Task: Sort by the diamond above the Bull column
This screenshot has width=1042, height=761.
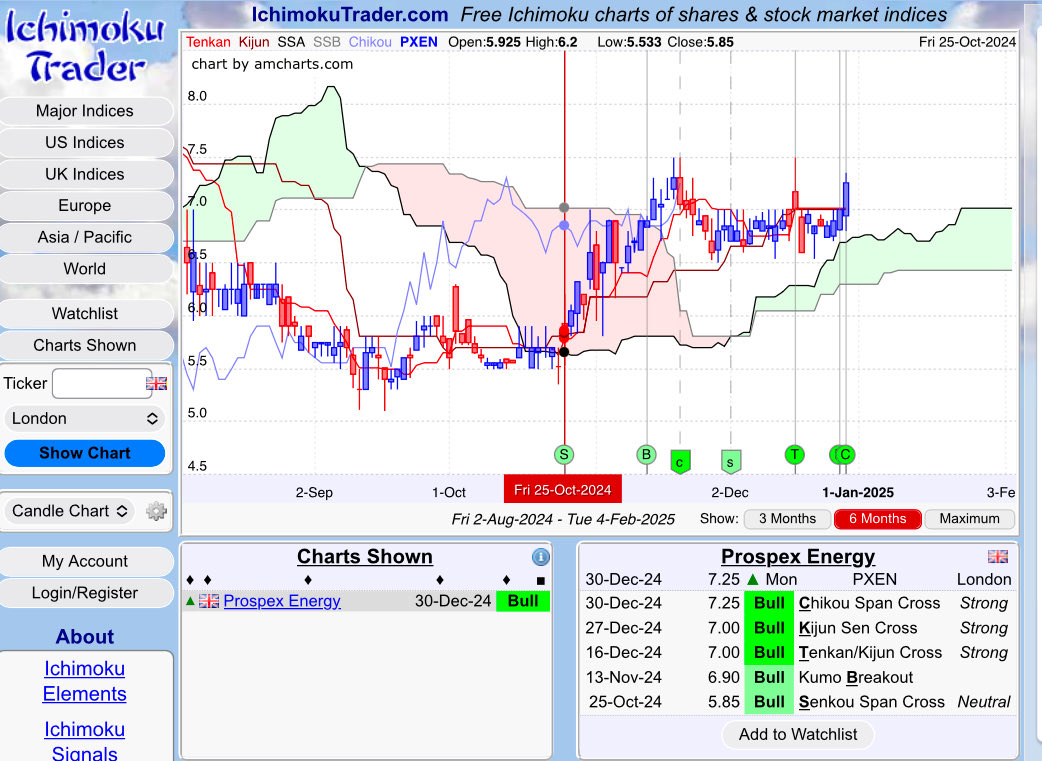Action: coord(506,580)
